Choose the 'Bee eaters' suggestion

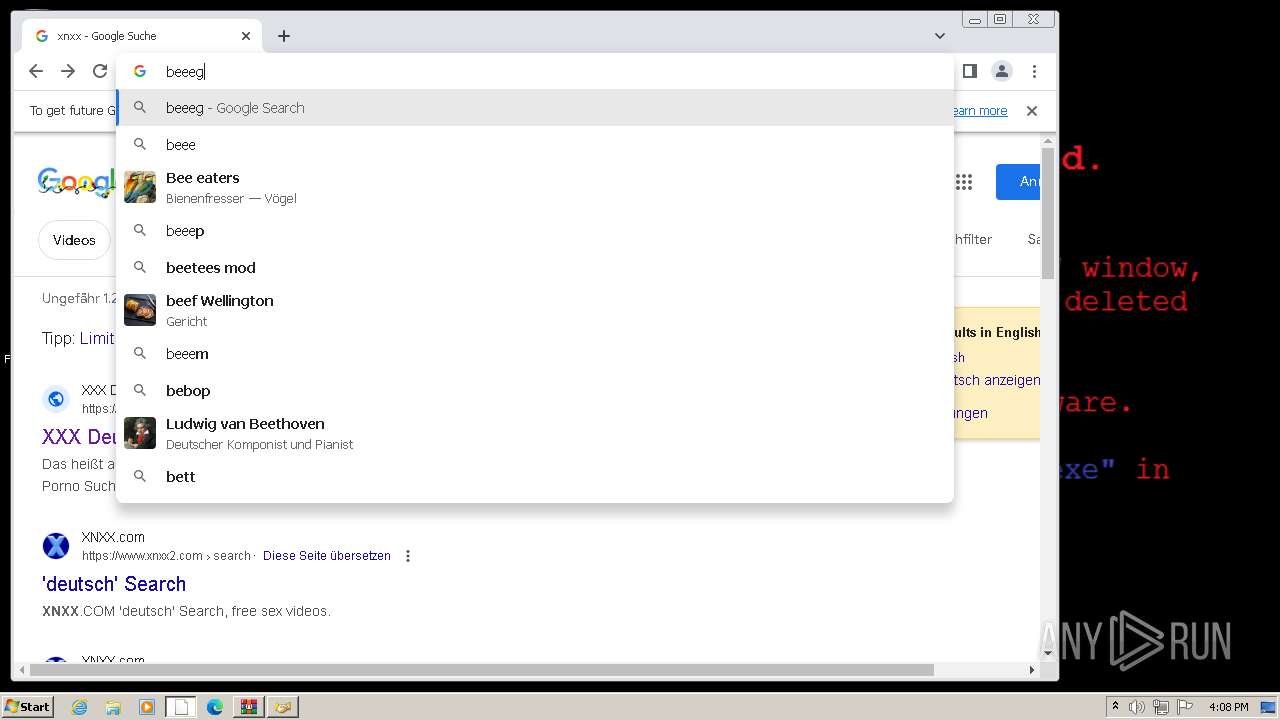[x=535, y=187]
